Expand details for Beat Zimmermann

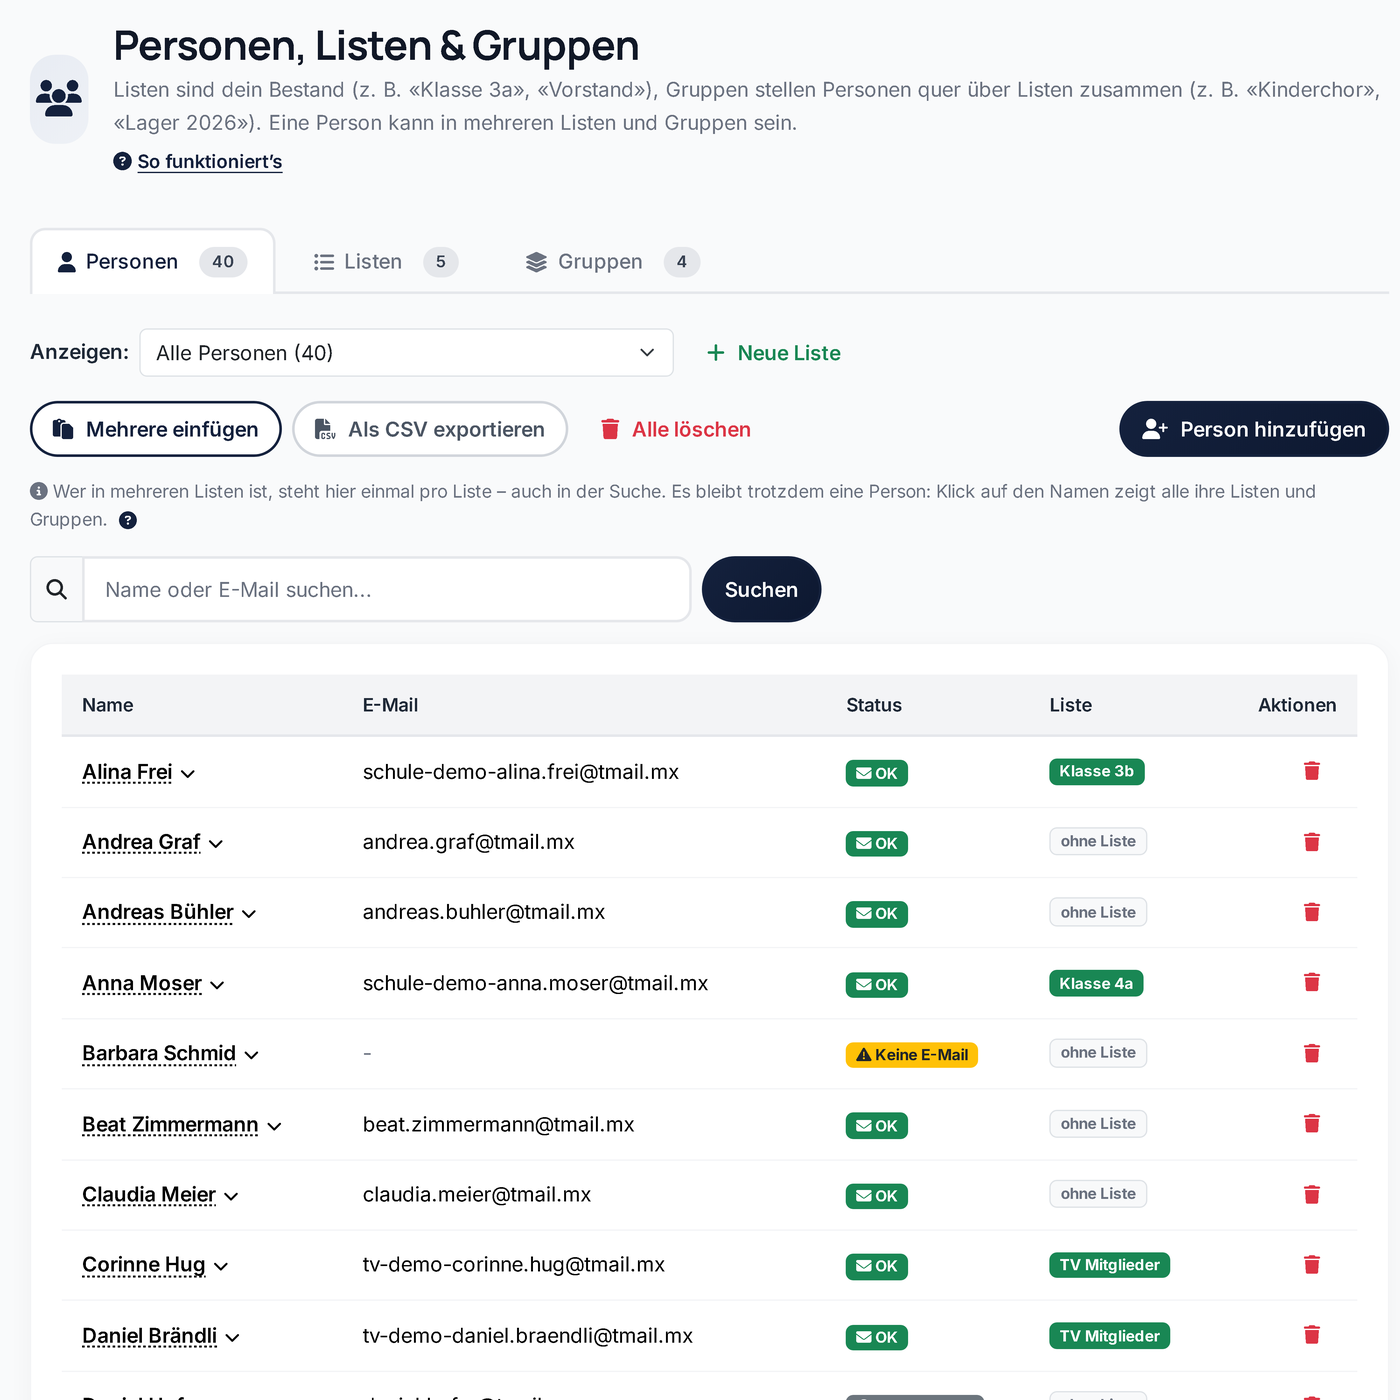pyautogui.click(x=274, y=1126)
